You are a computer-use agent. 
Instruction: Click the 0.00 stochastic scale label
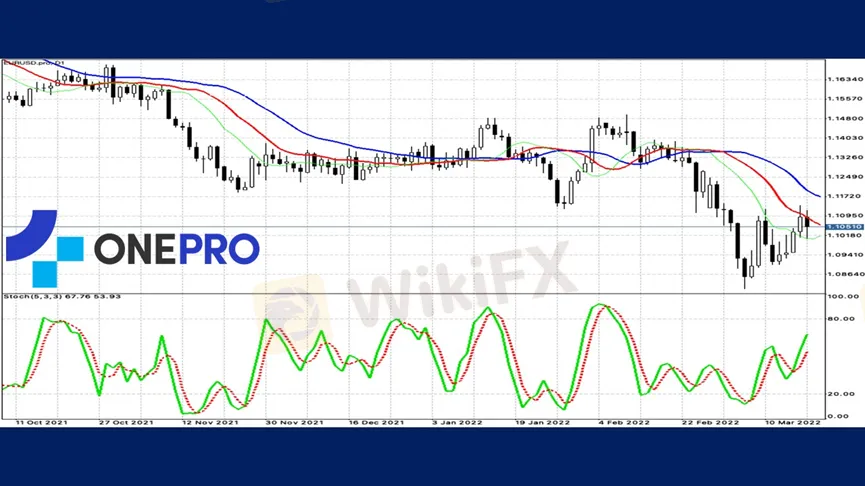pyautogui.click(x=838, y=416)
